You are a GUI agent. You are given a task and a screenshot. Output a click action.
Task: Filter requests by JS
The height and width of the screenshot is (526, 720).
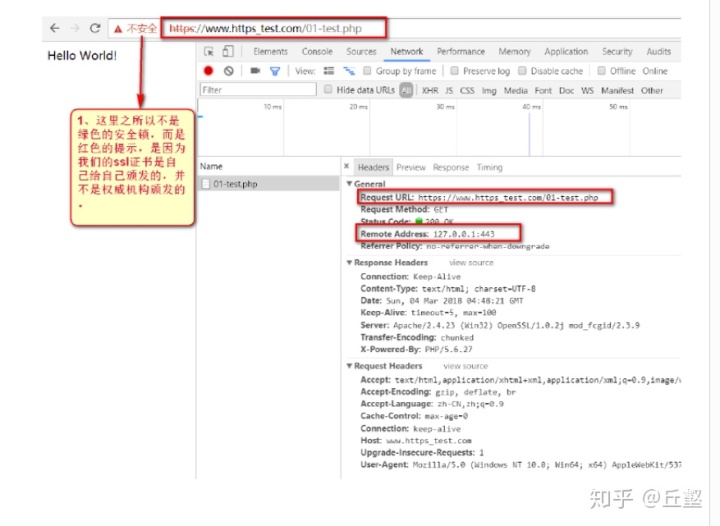click(x=449, y=90)
